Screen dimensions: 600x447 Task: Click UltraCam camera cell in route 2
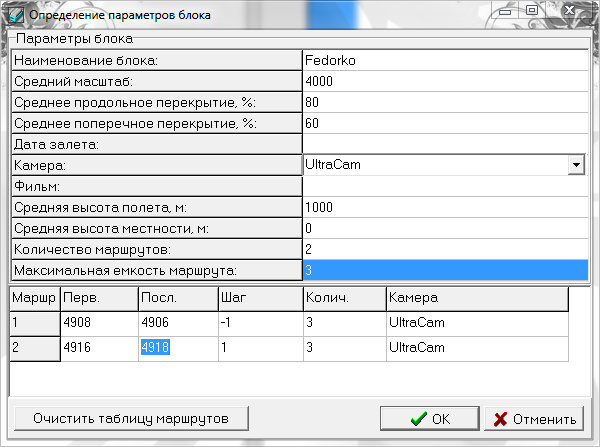477,348
